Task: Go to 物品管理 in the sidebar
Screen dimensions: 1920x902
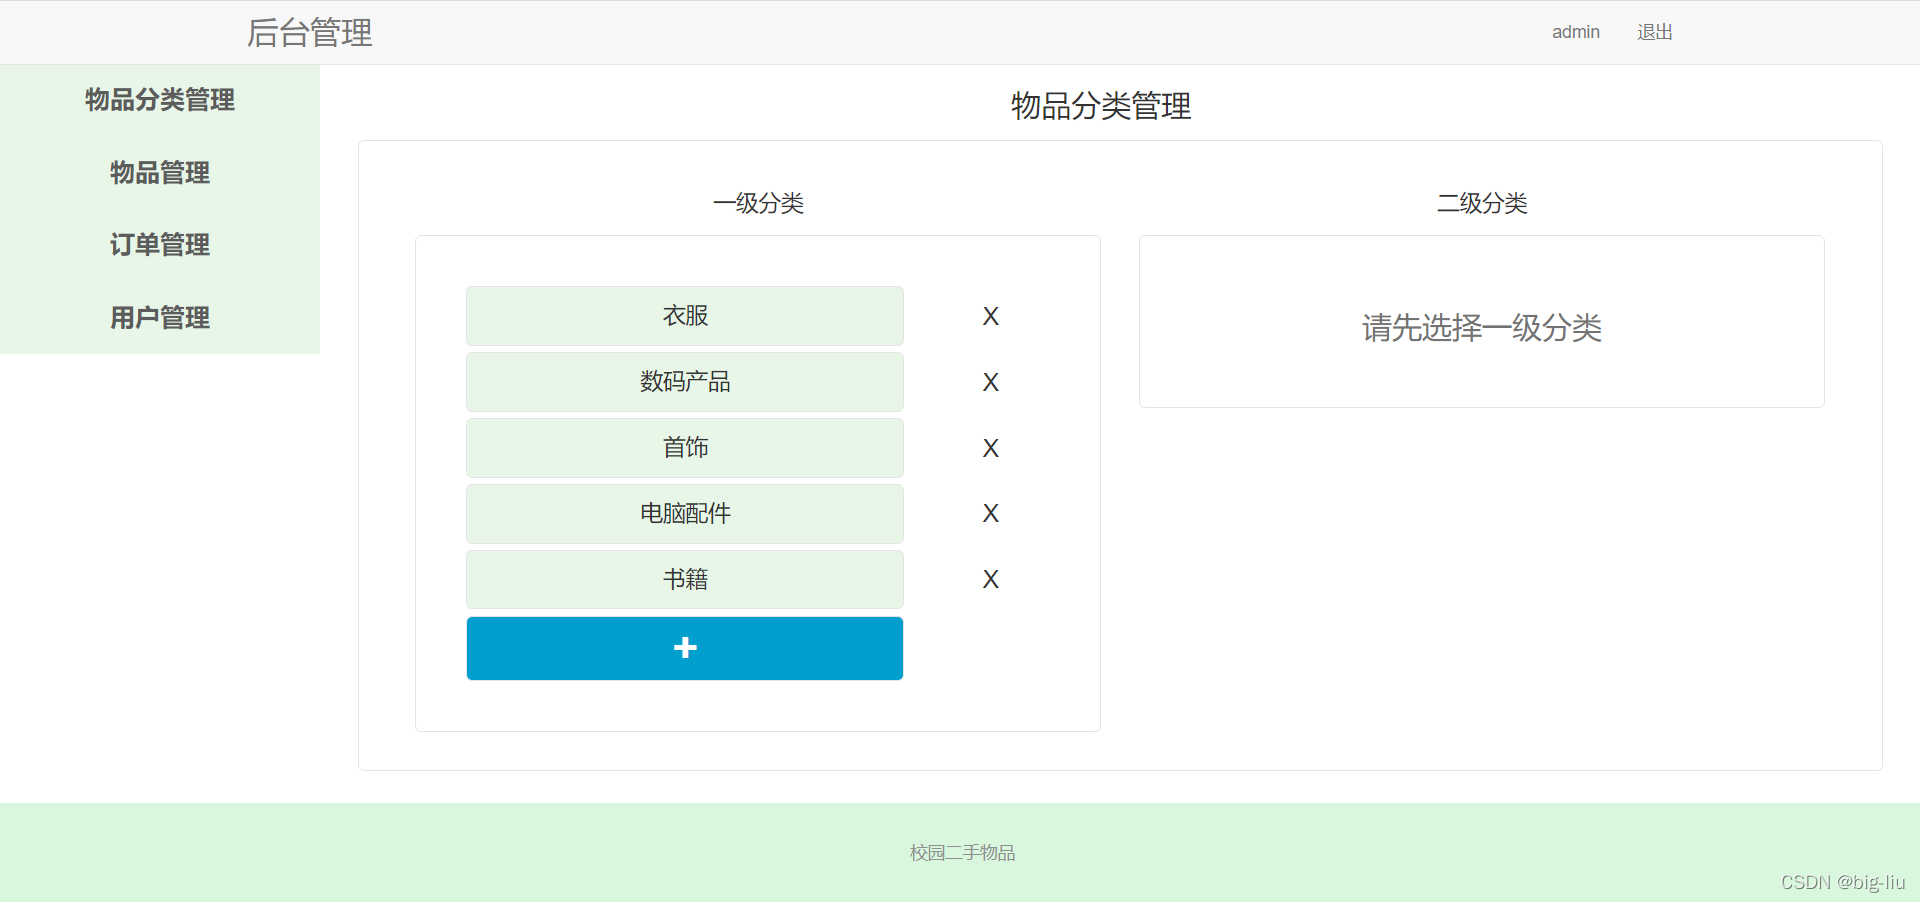Action: [160, 173]
